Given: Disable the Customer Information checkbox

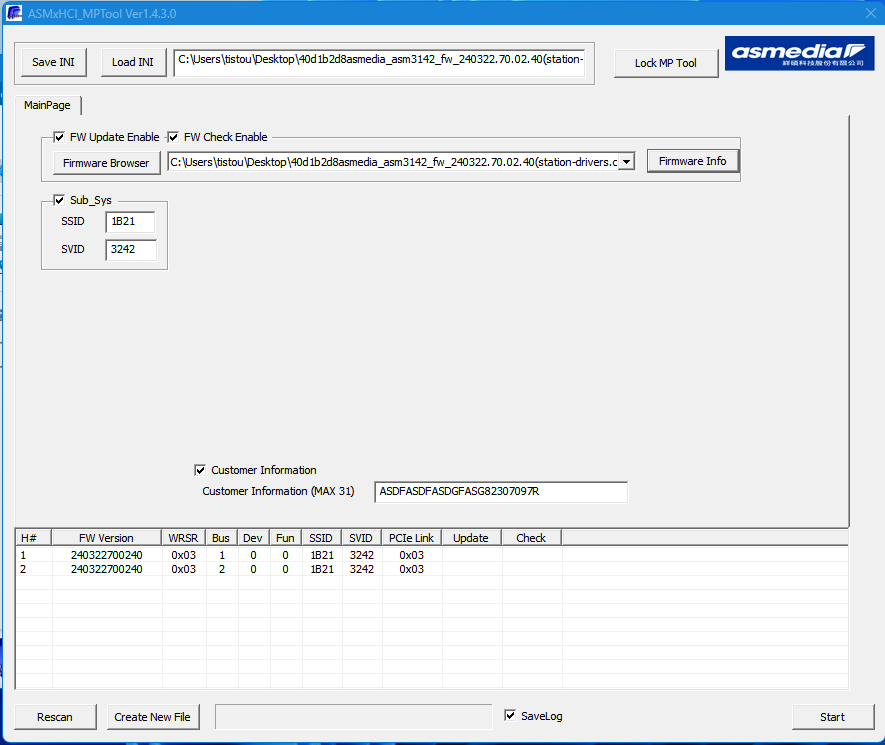Looking at the screenshot, I should tap(200, 470).
